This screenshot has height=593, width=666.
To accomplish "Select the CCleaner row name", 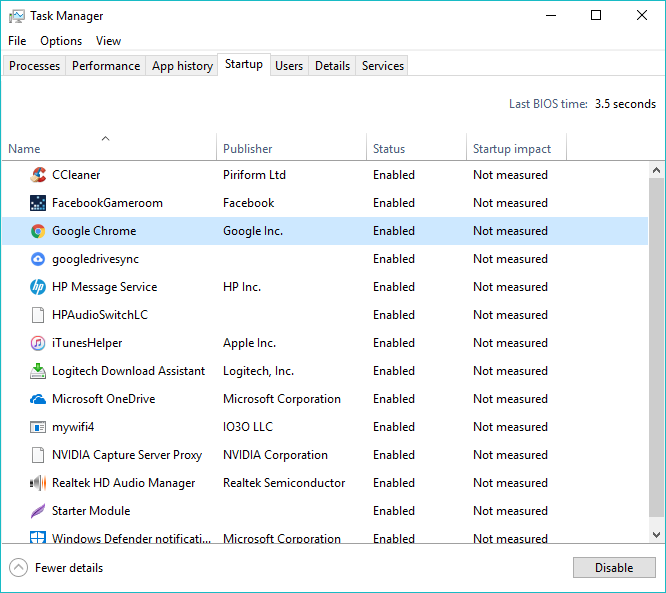I will click(x=76, y=175).
